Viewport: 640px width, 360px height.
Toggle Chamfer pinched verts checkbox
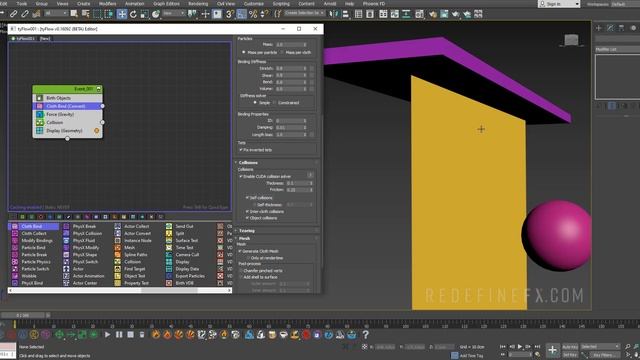coord(241,271)
